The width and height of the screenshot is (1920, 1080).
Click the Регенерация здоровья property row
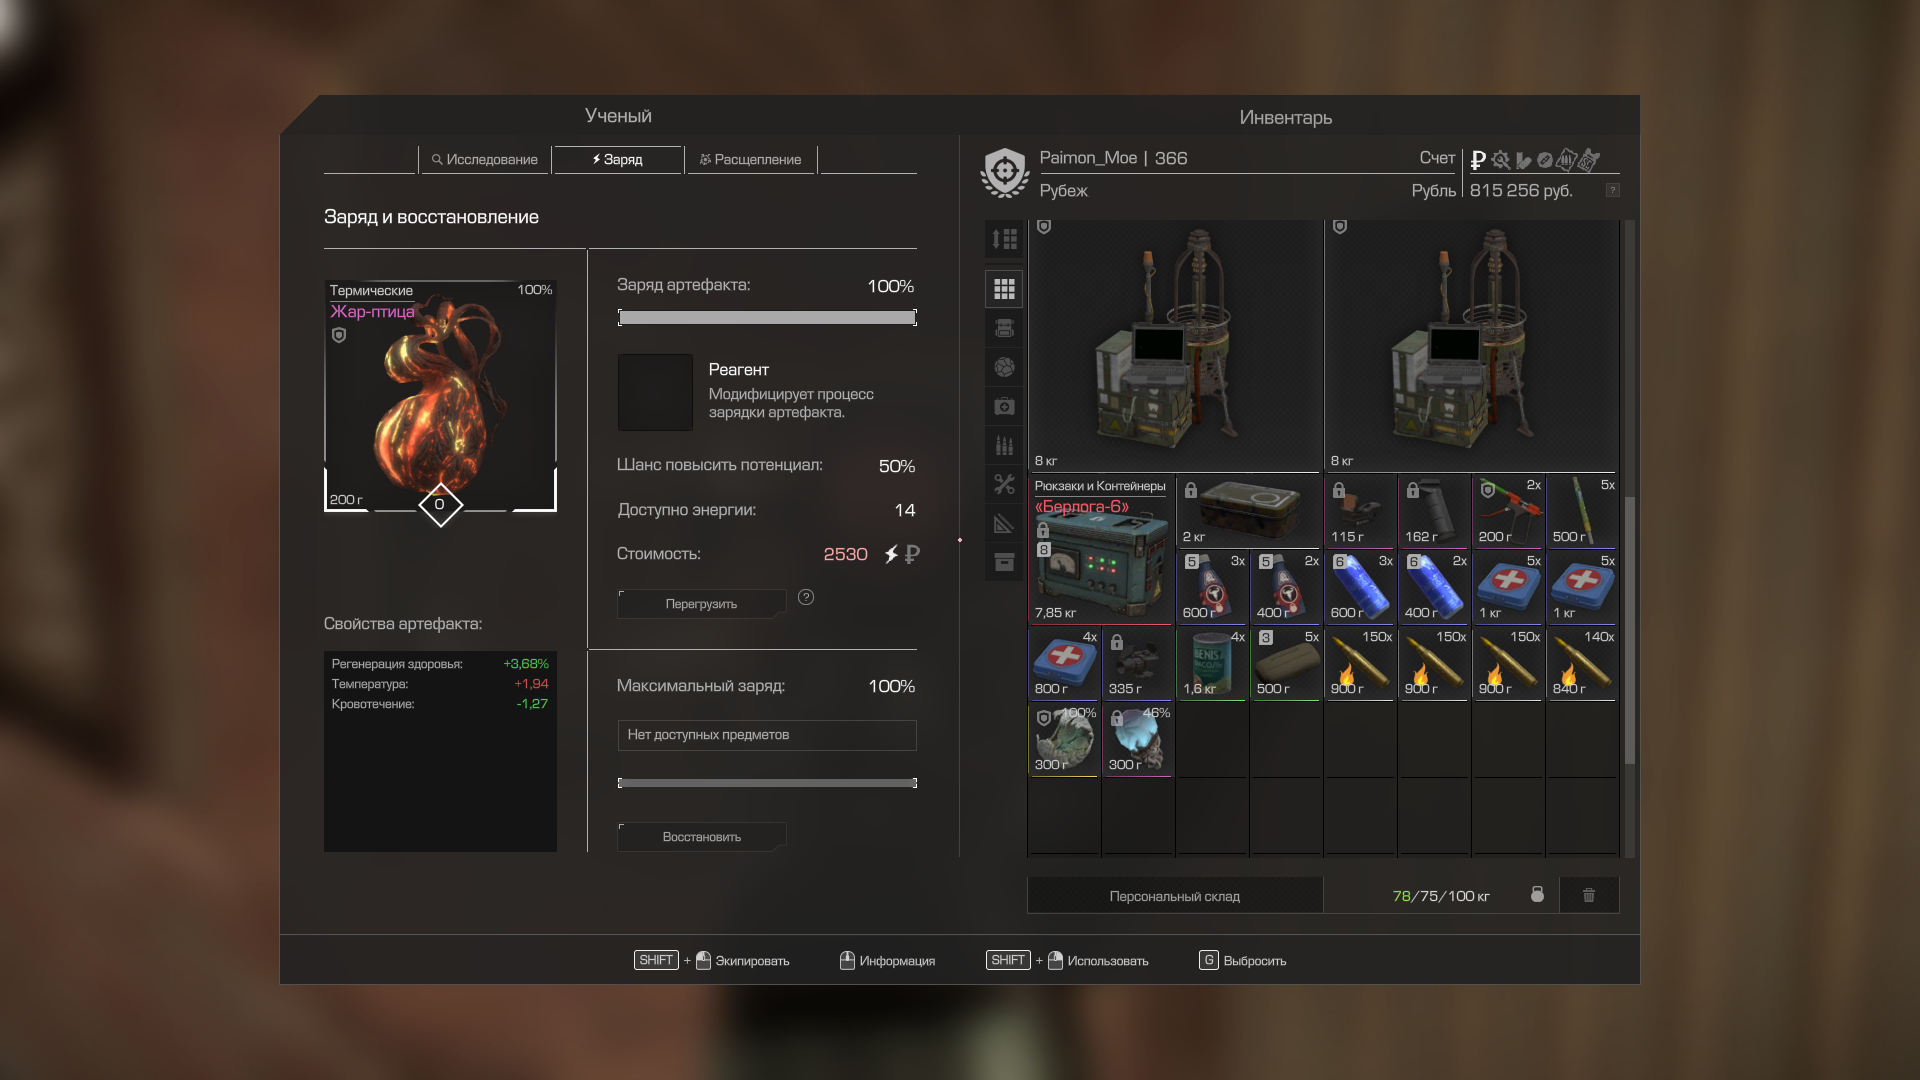tap(440, 664)
